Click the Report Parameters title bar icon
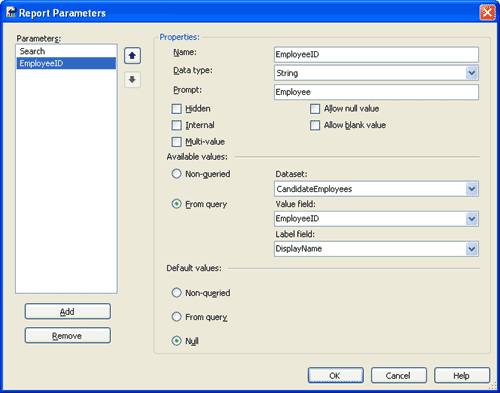Viewport: 500px width, 393px height. (11, 13)
